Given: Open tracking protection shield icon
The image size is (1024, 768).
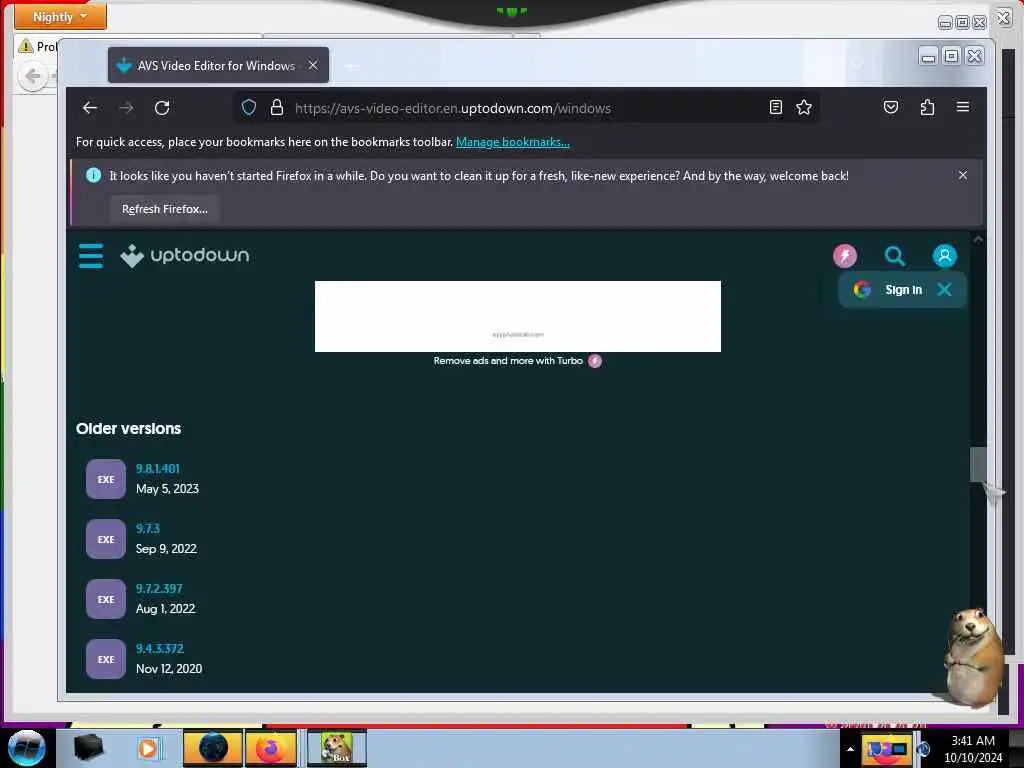Looking at the screenshot, I should click(x=249, y=107).
